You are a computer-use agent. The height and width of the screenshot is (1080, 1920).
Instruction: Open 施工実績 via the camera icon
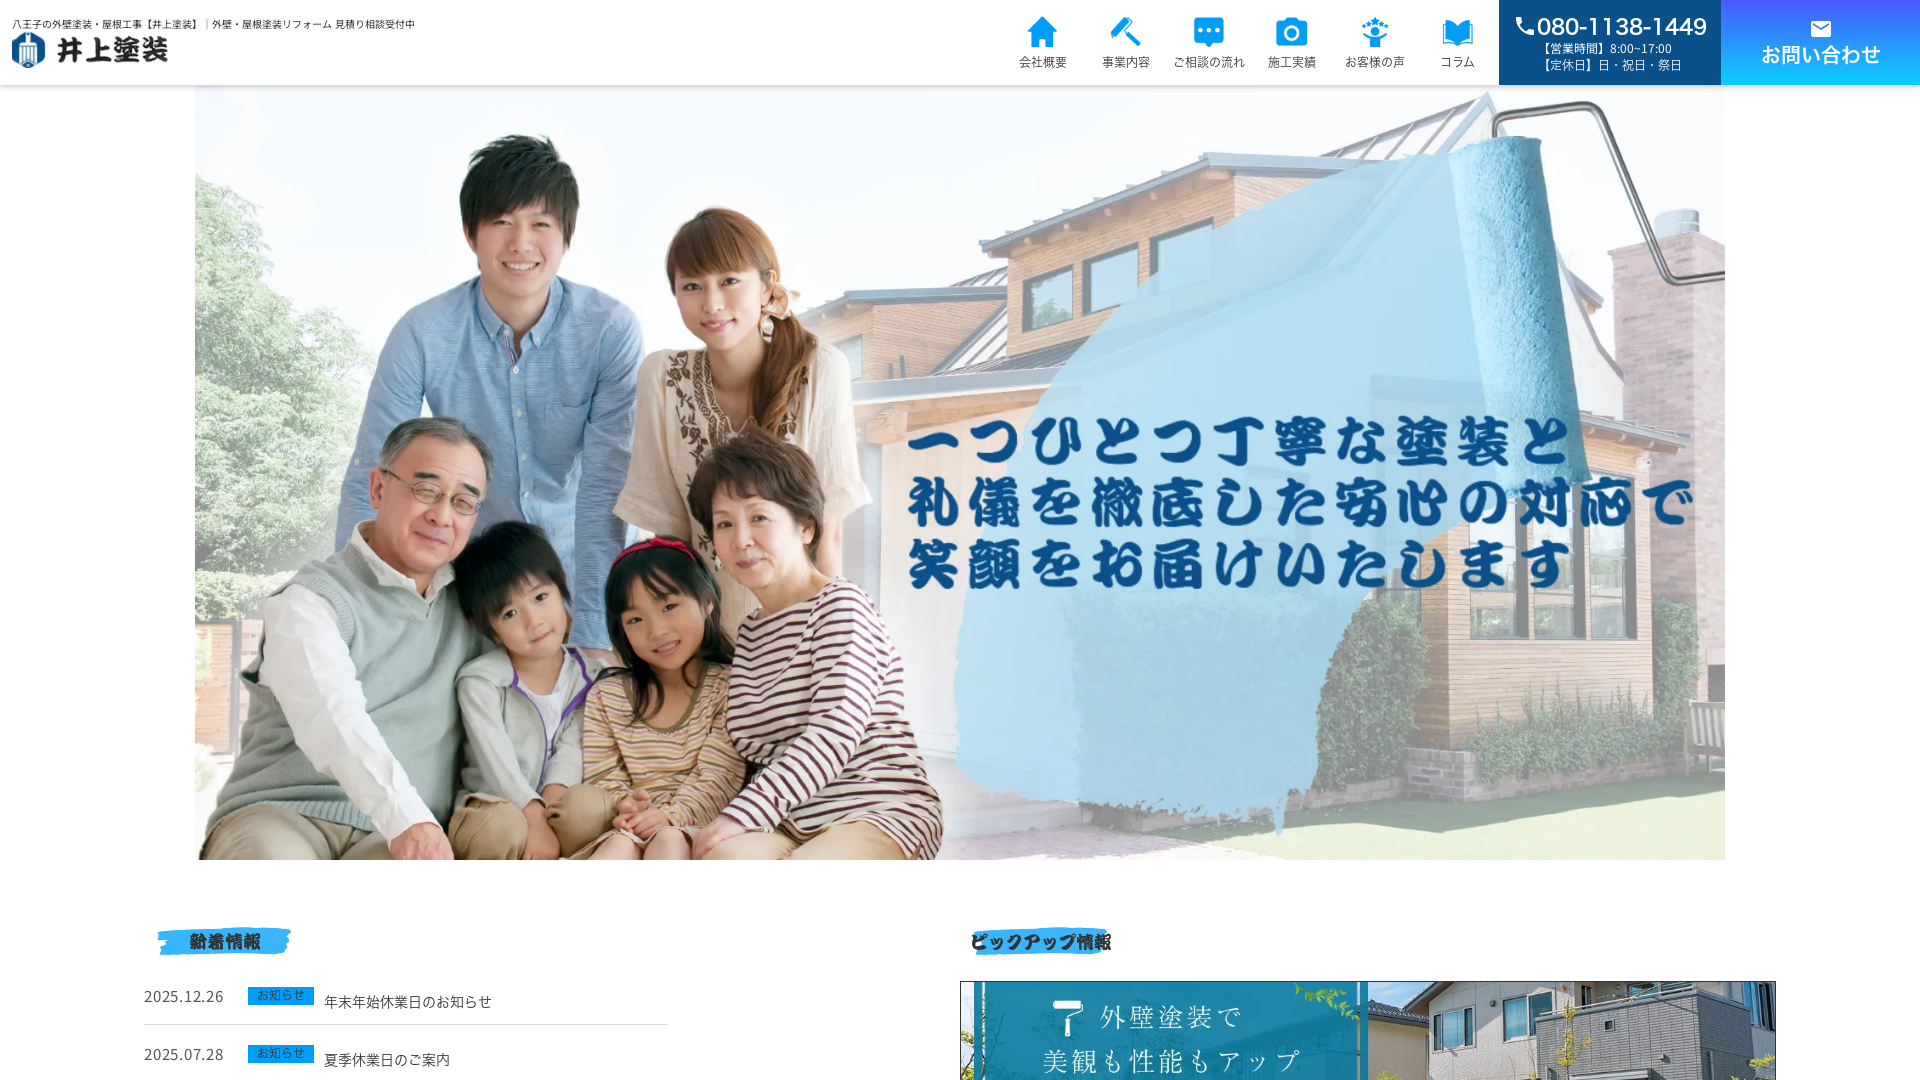1291,30
